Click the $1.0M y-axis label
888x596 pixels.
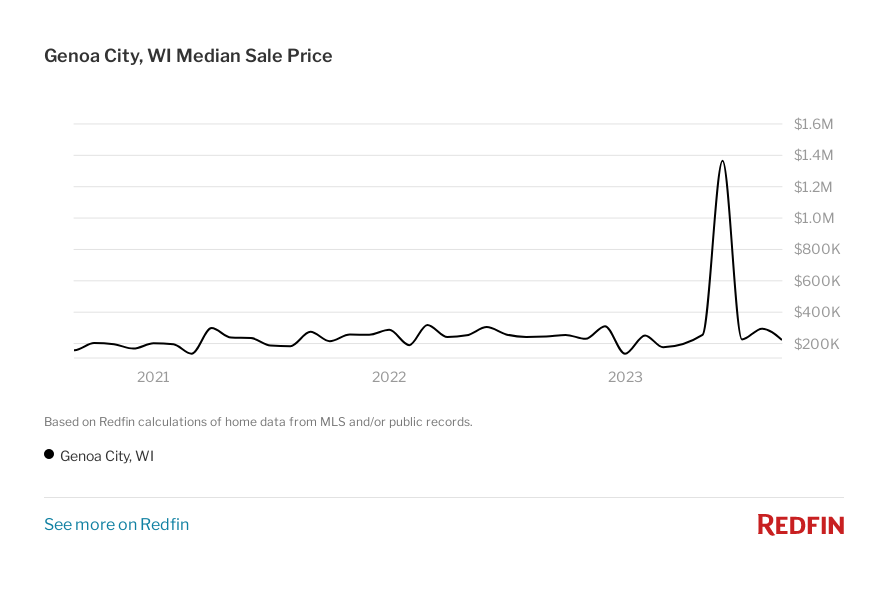pyautogui.click(x=813, y=218)
